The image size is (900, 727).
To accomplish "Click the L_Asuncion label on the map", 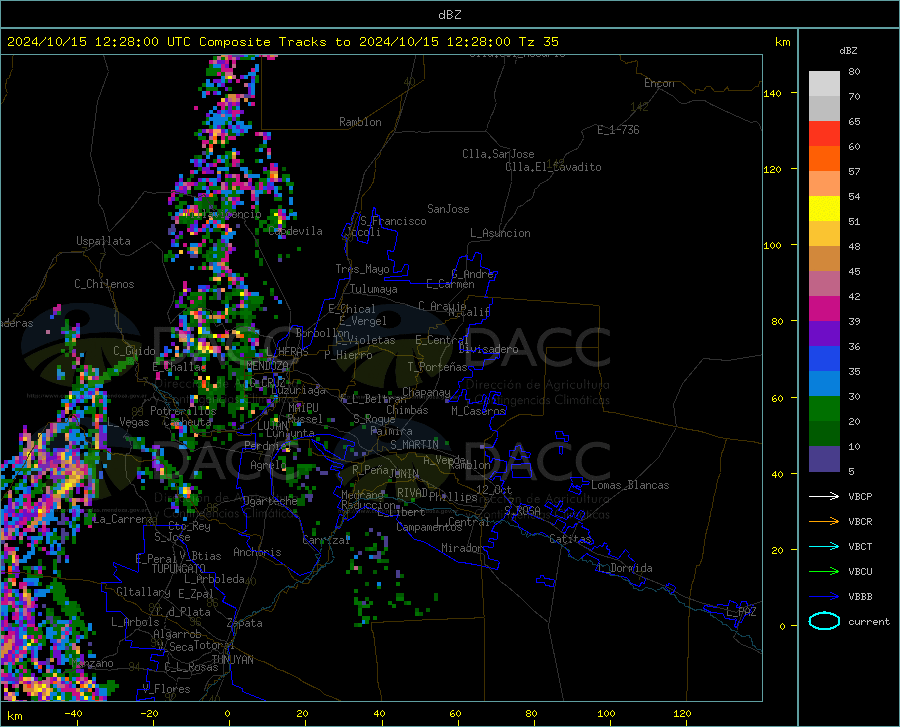I will (500, 233).
